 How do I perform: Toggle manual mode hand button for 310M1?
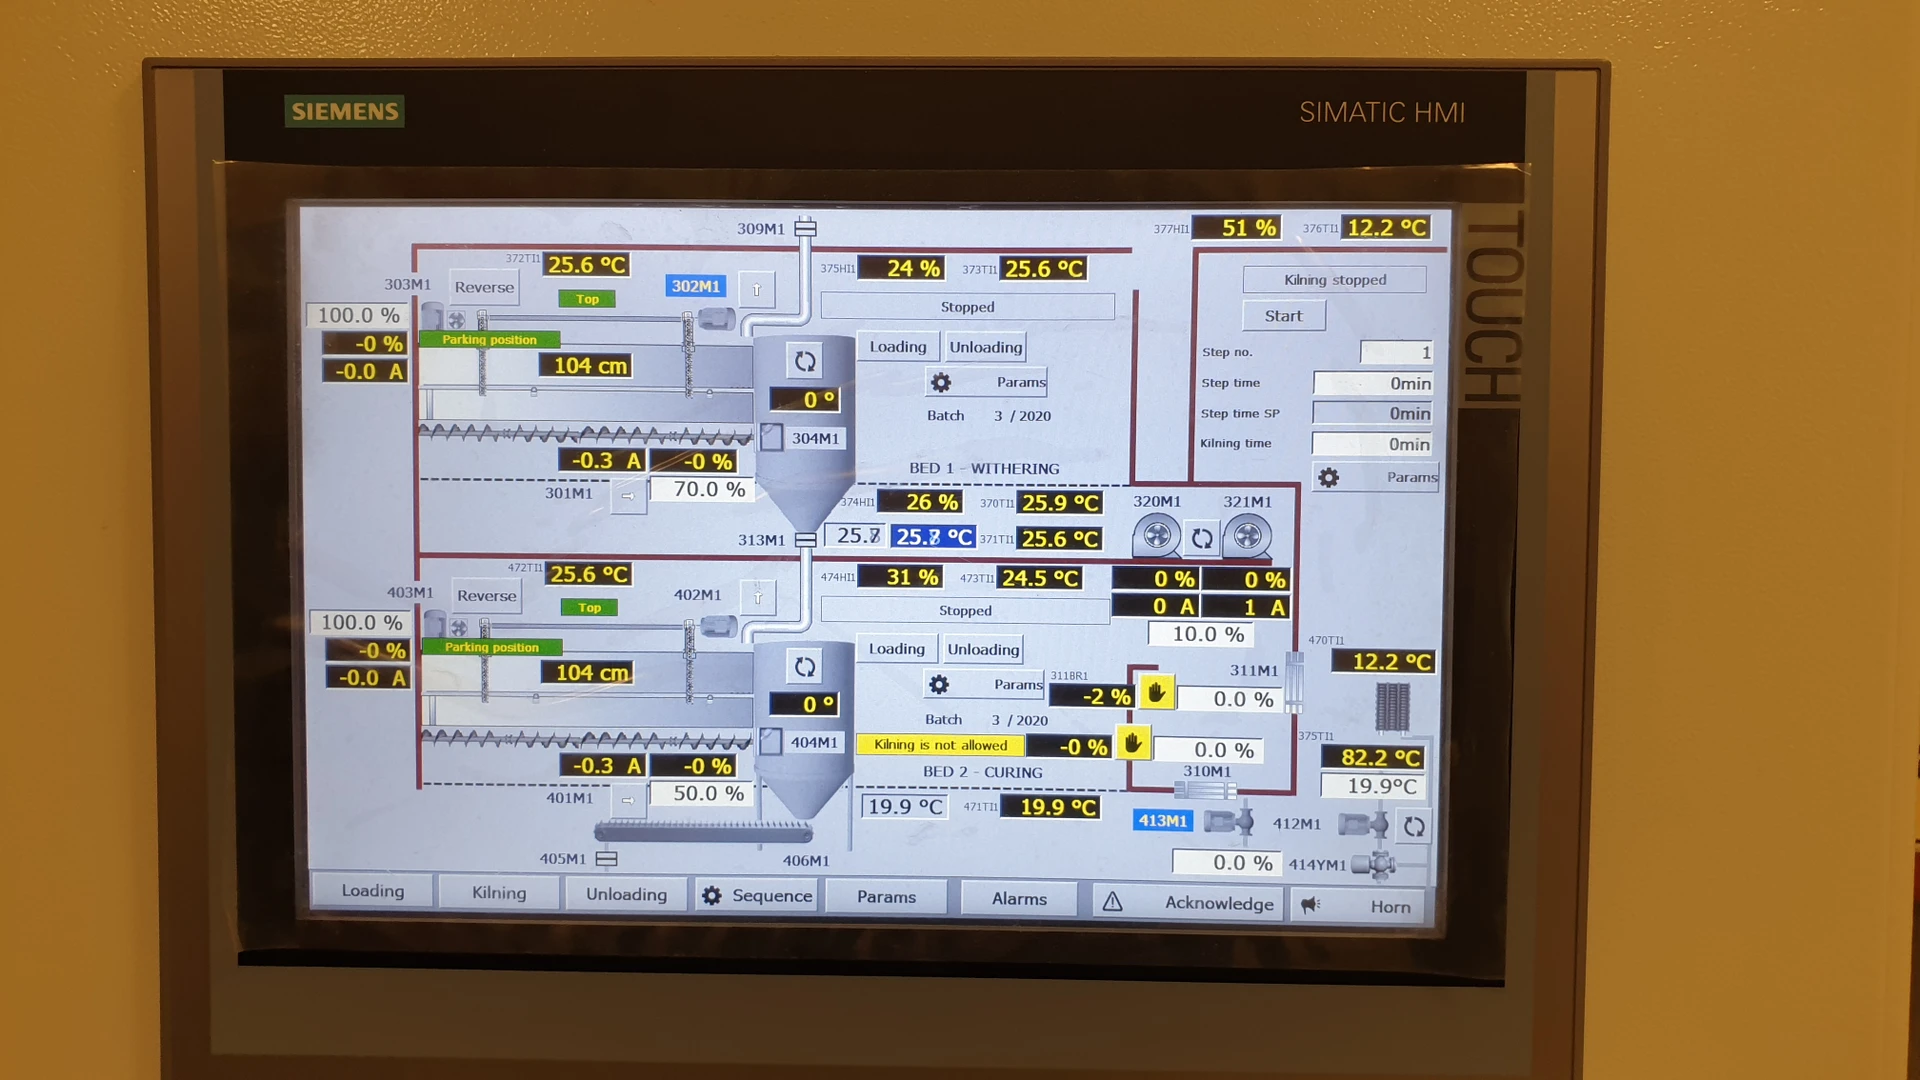click(x=1132, y=744)
